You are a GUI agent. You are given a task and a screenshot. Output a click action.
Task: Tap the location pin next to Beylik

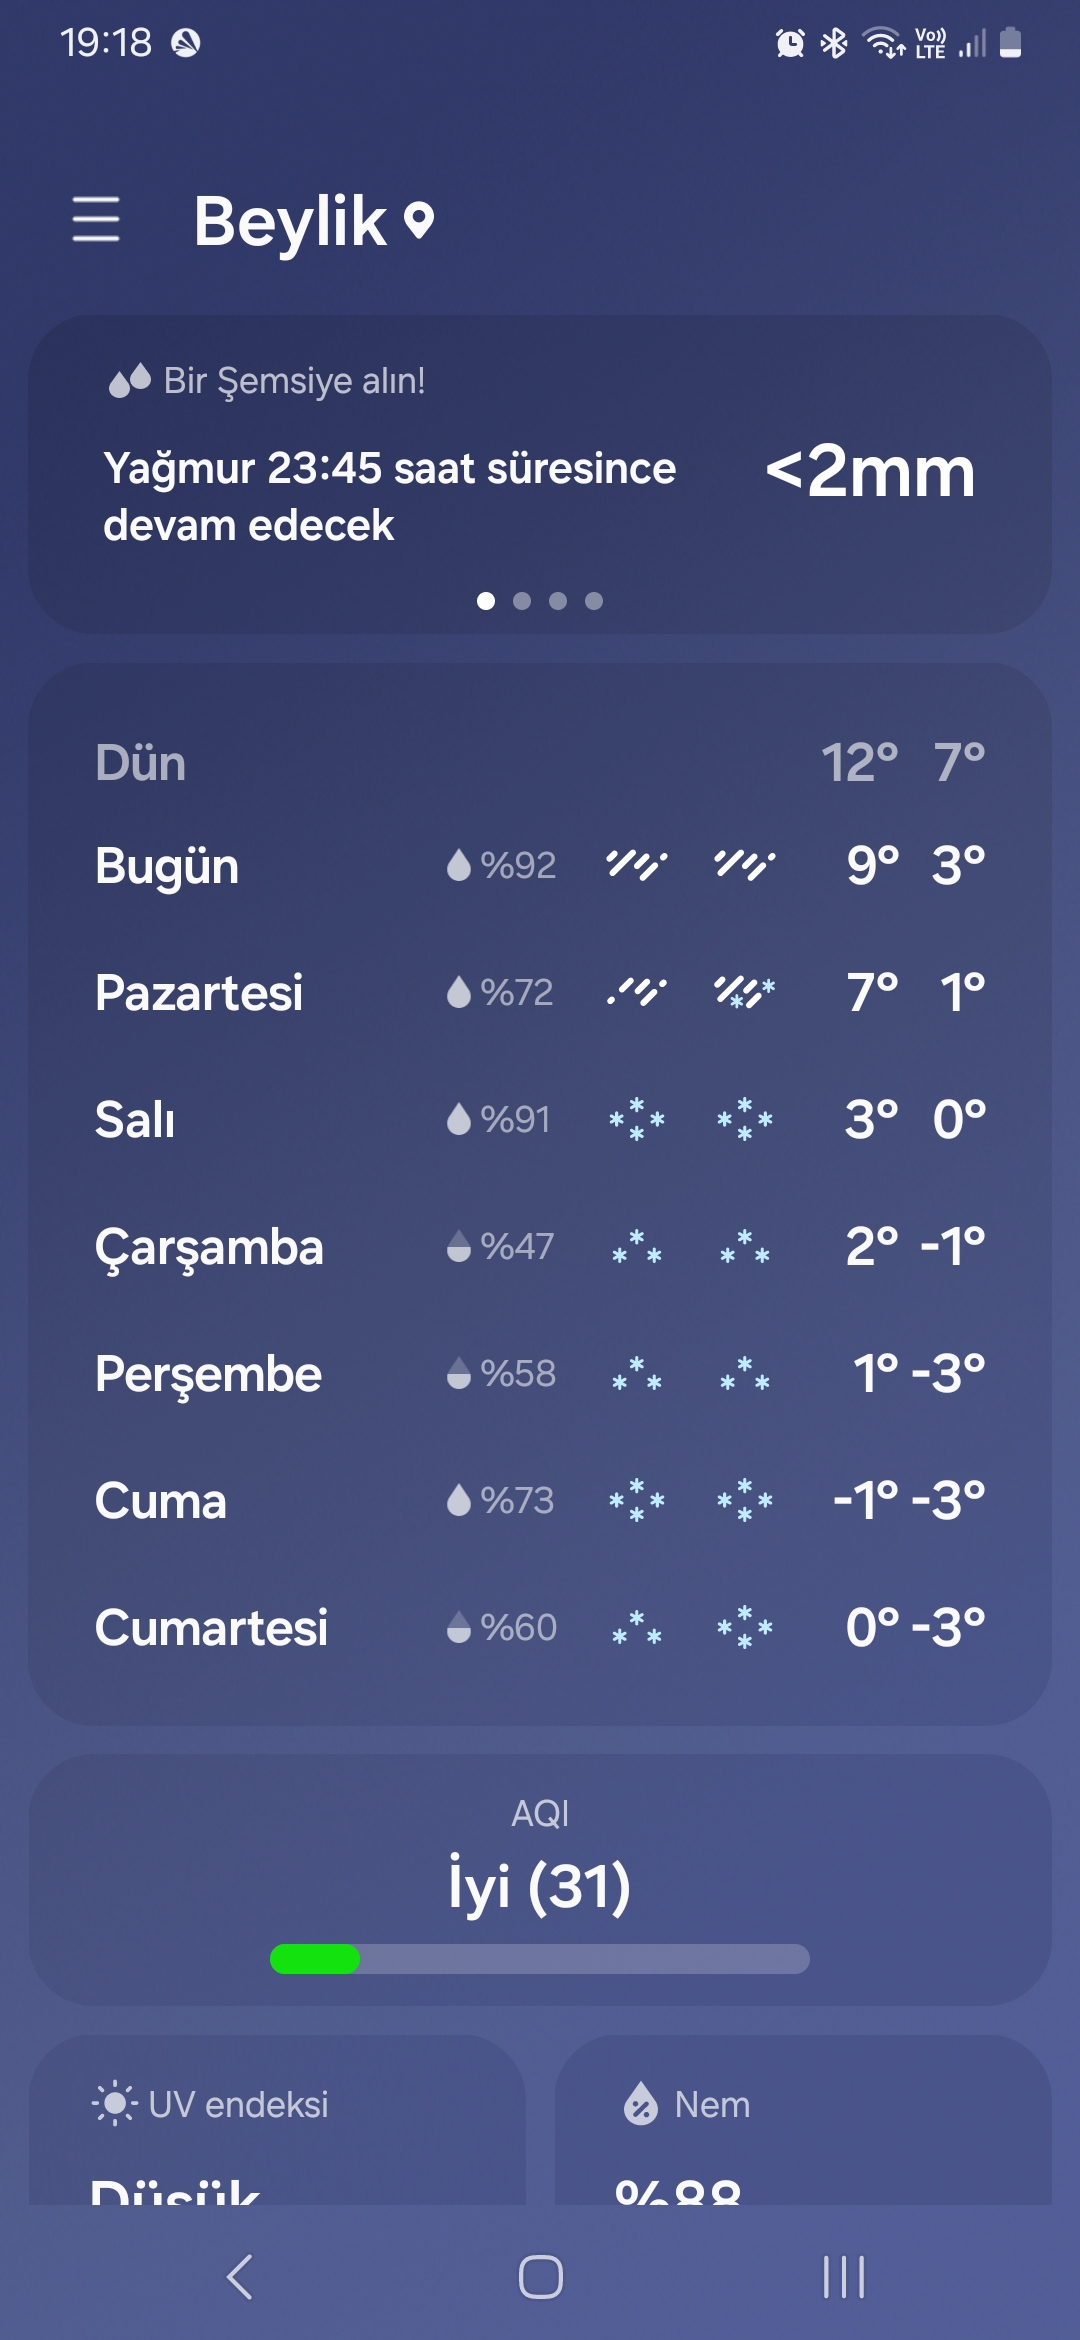pyautogui.click(x=419, y=221)
